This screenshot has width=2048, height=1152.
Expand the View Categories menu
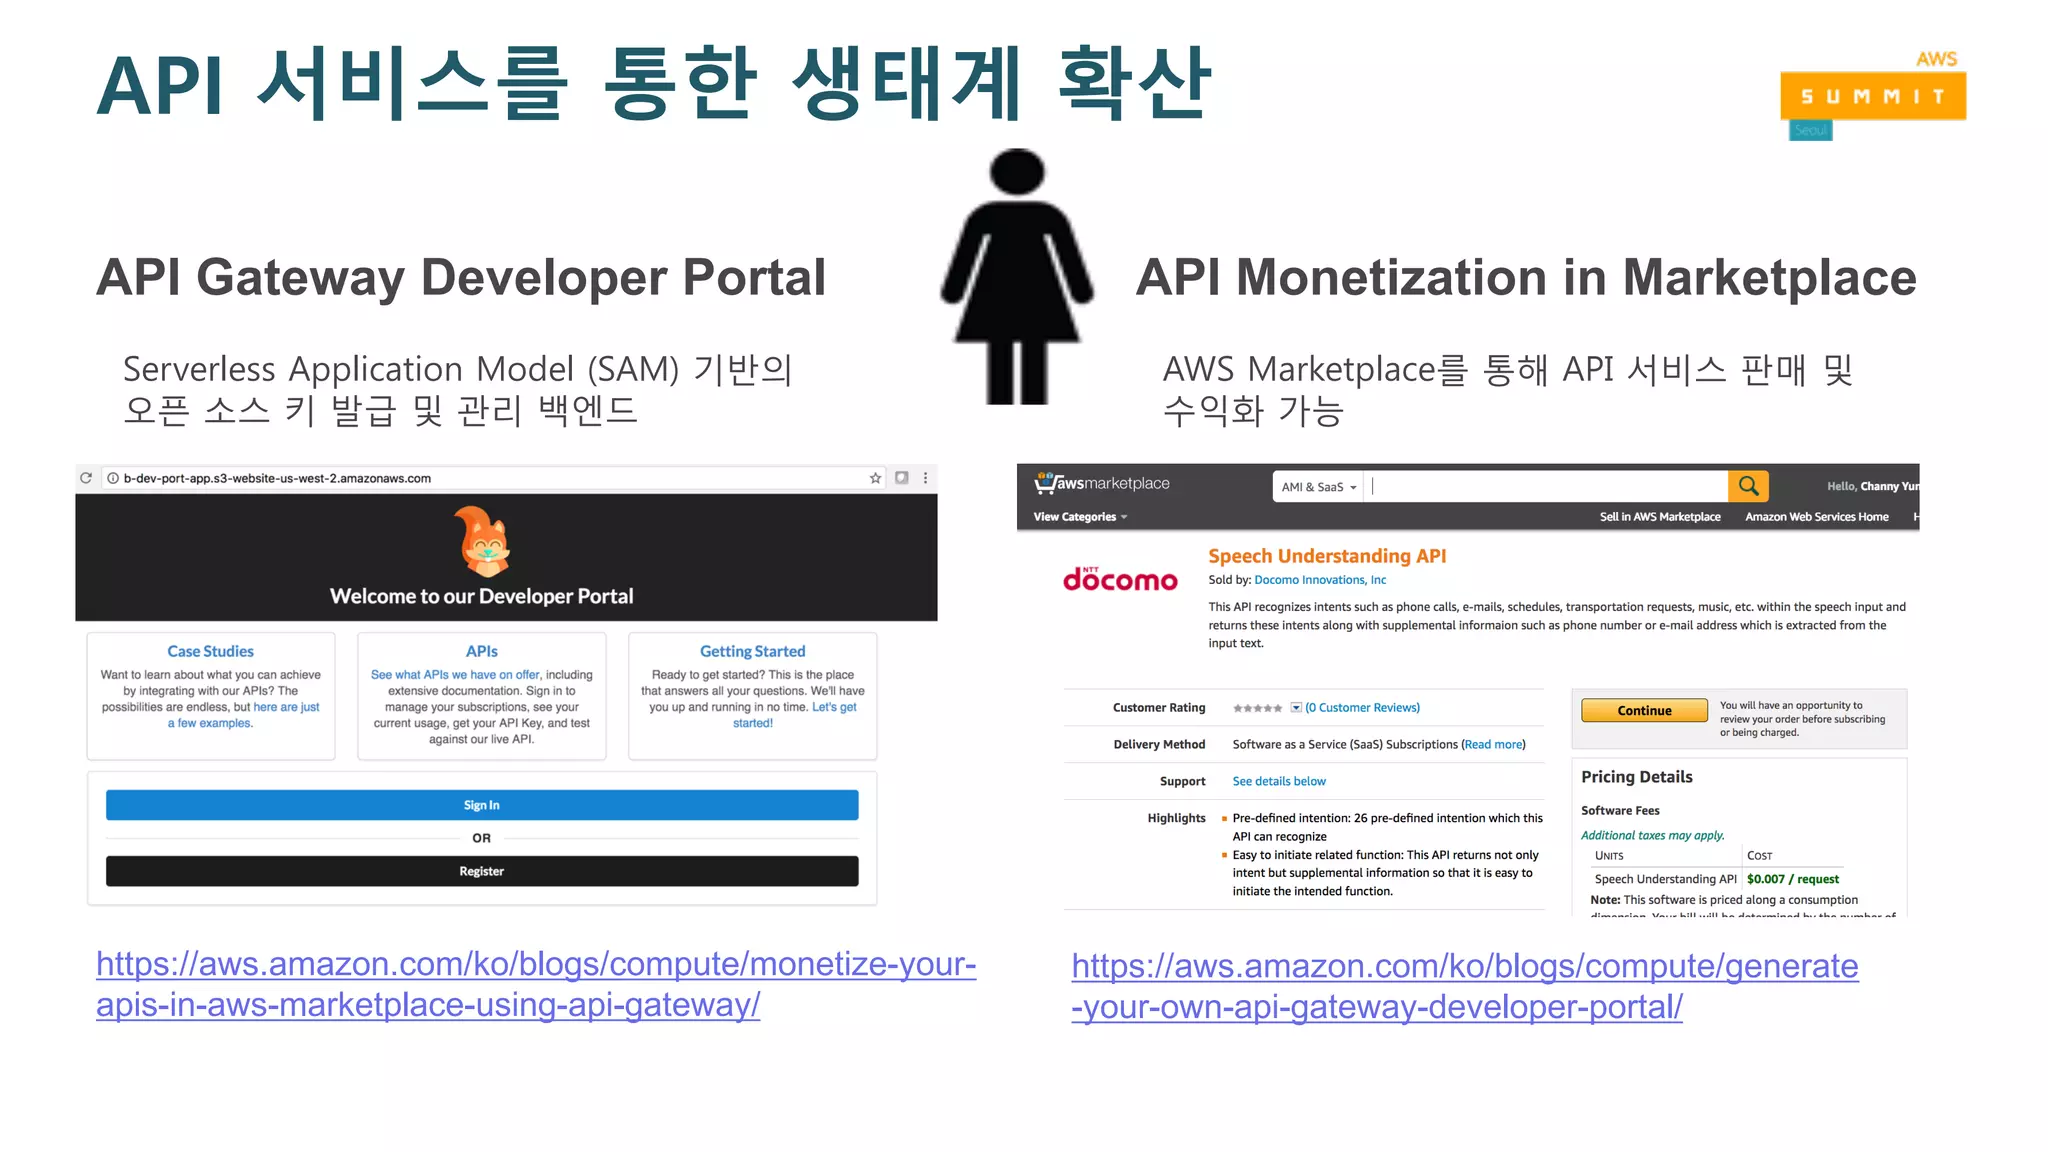pyautogui.click(x=1080, y=517)
